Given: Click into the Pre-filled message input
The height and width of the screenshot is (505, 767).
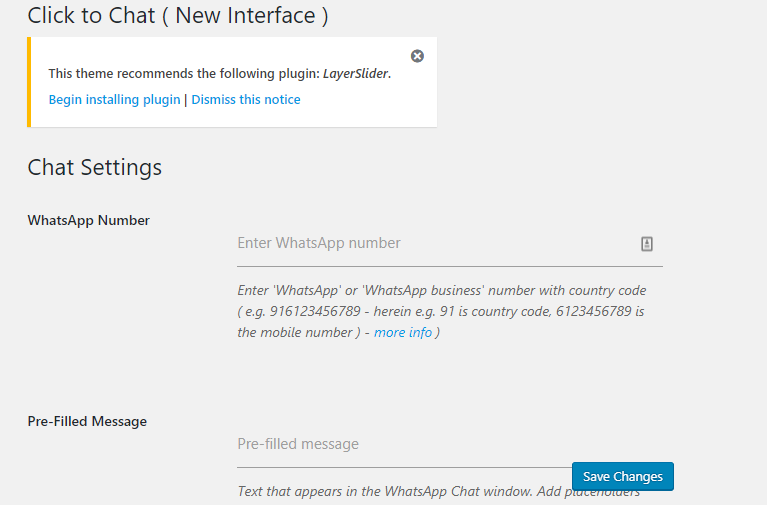Looking at the screenshot, I should (400, 444).
